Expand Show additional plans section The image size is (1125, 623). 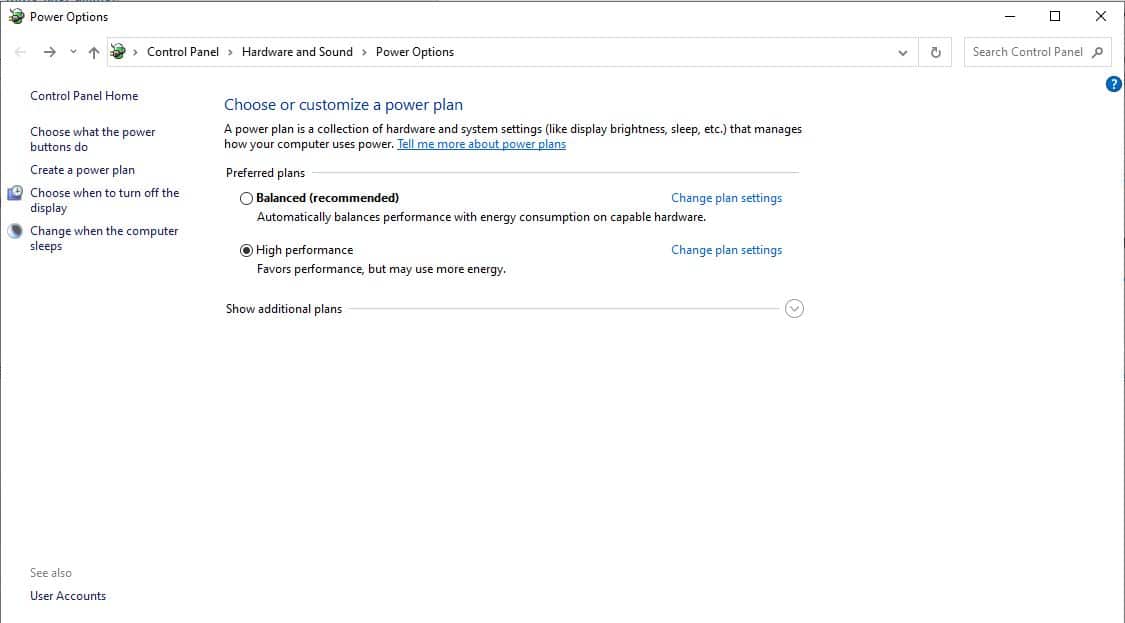[x=794, y=309]
